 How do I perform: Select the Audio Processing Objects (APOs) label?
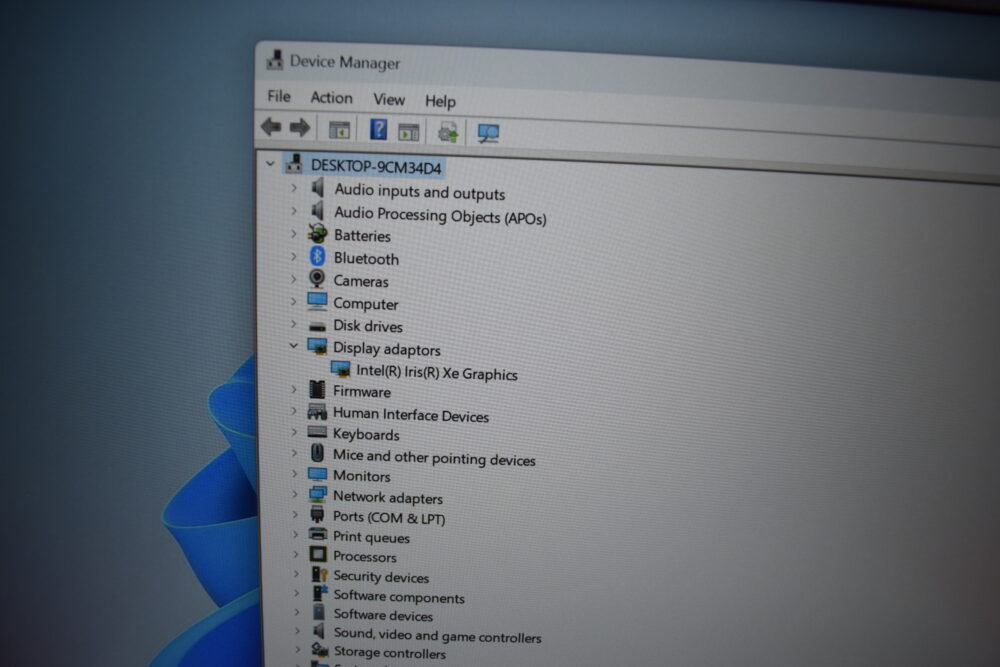(440, 216)
